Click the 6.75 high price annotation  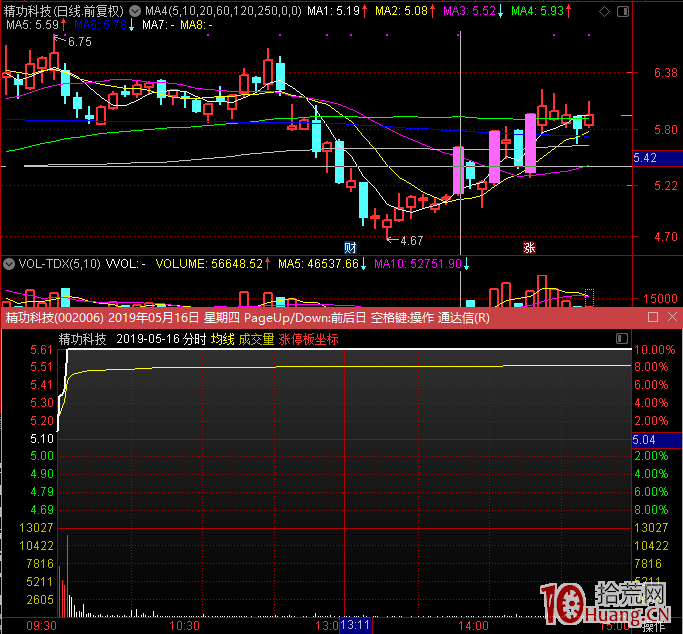coord(80,42)
